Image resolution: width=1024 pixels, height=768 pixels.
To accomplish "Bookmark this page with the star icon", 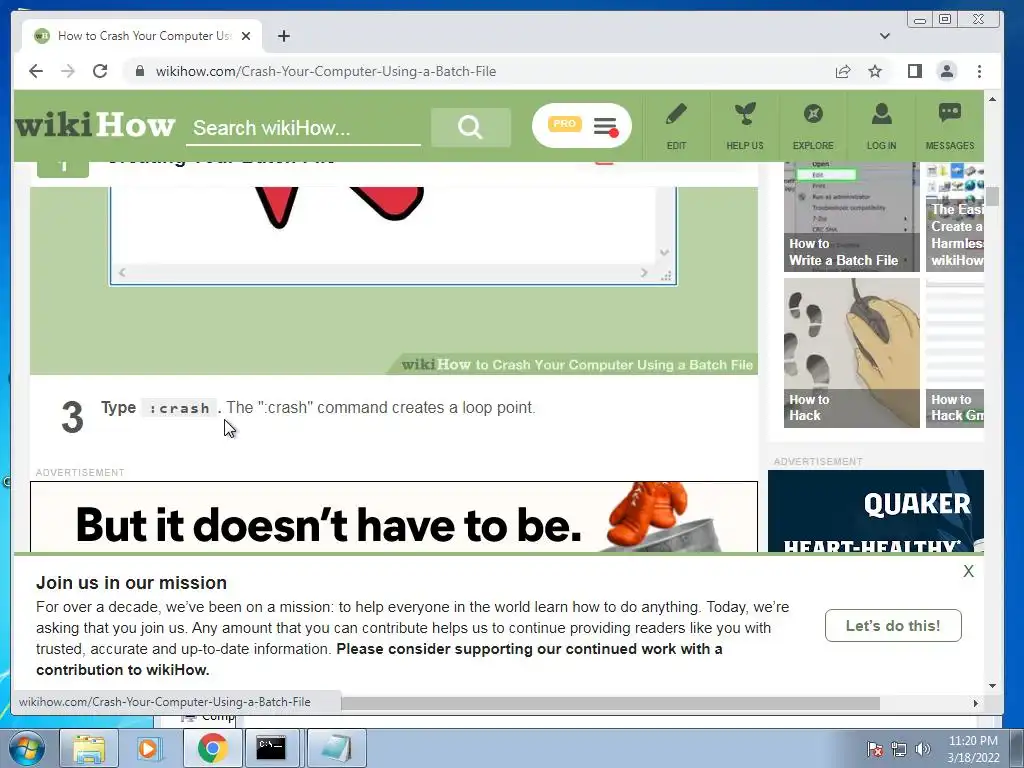I will tap(875, 71).
